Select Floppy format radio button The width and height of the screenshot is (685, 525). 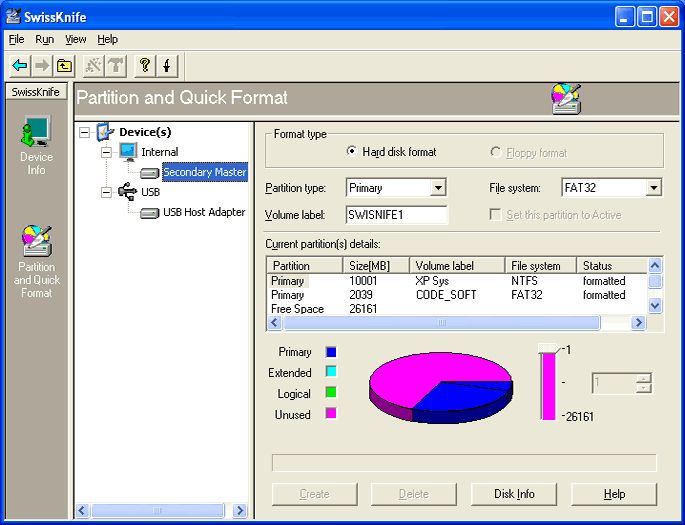coord(495,152)
